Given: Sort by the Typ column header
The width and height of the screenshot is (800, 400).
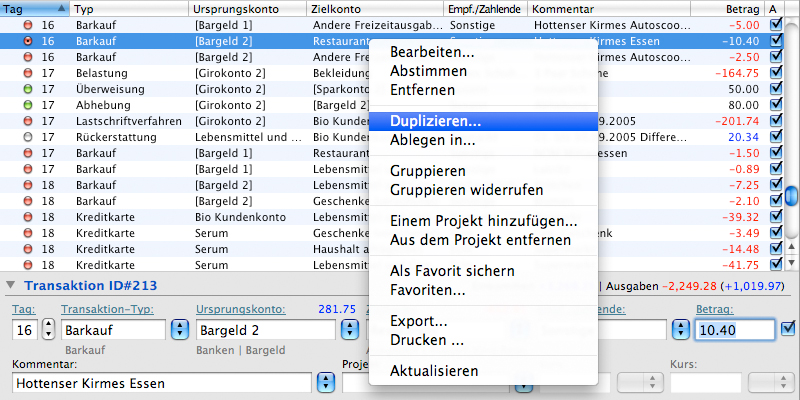Looking at the screenshot, I should point(130,8).
